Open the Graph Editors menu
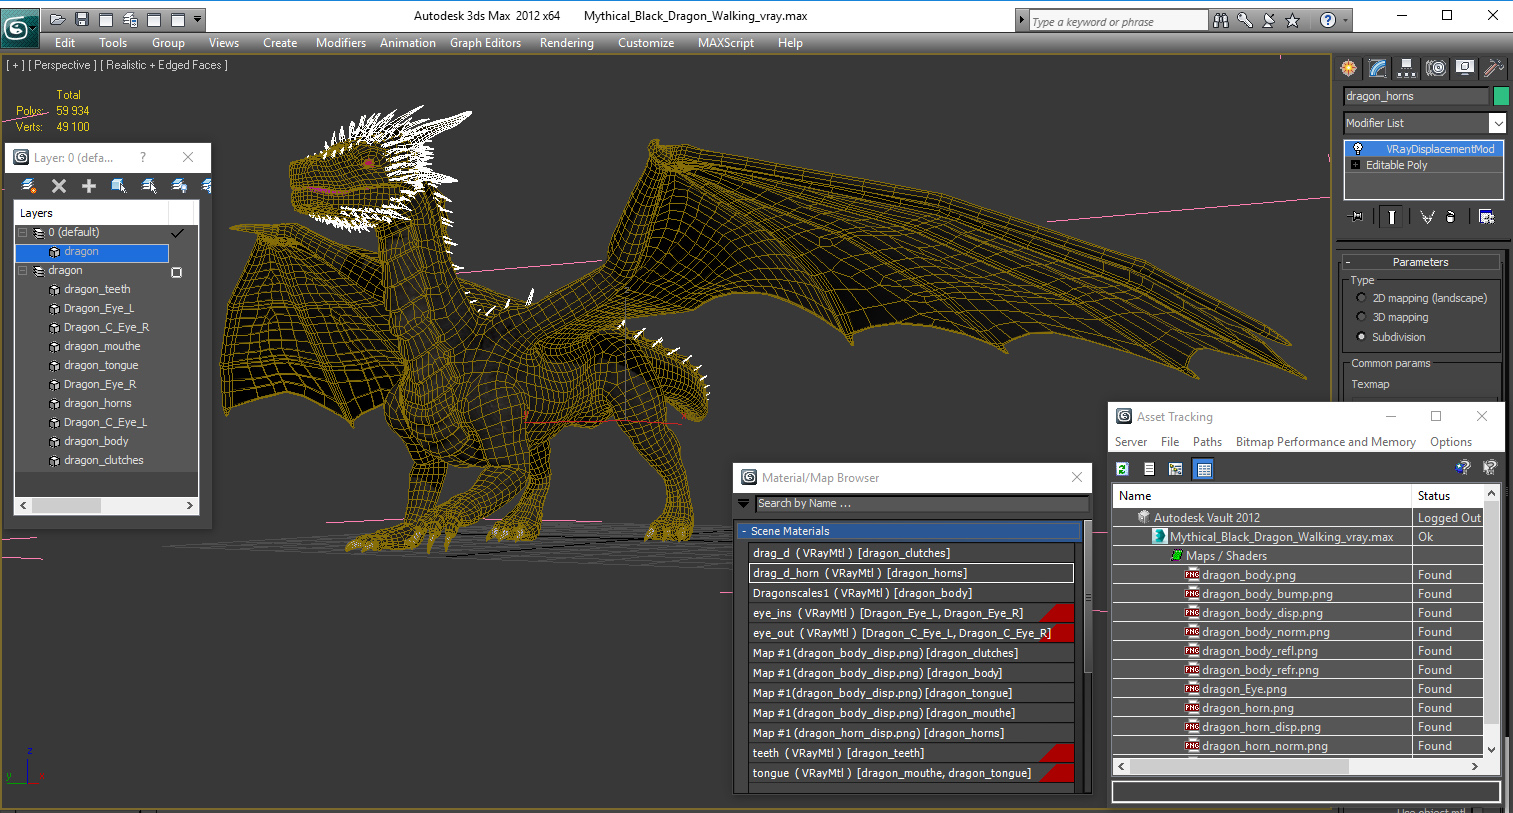 pos(485,43)
